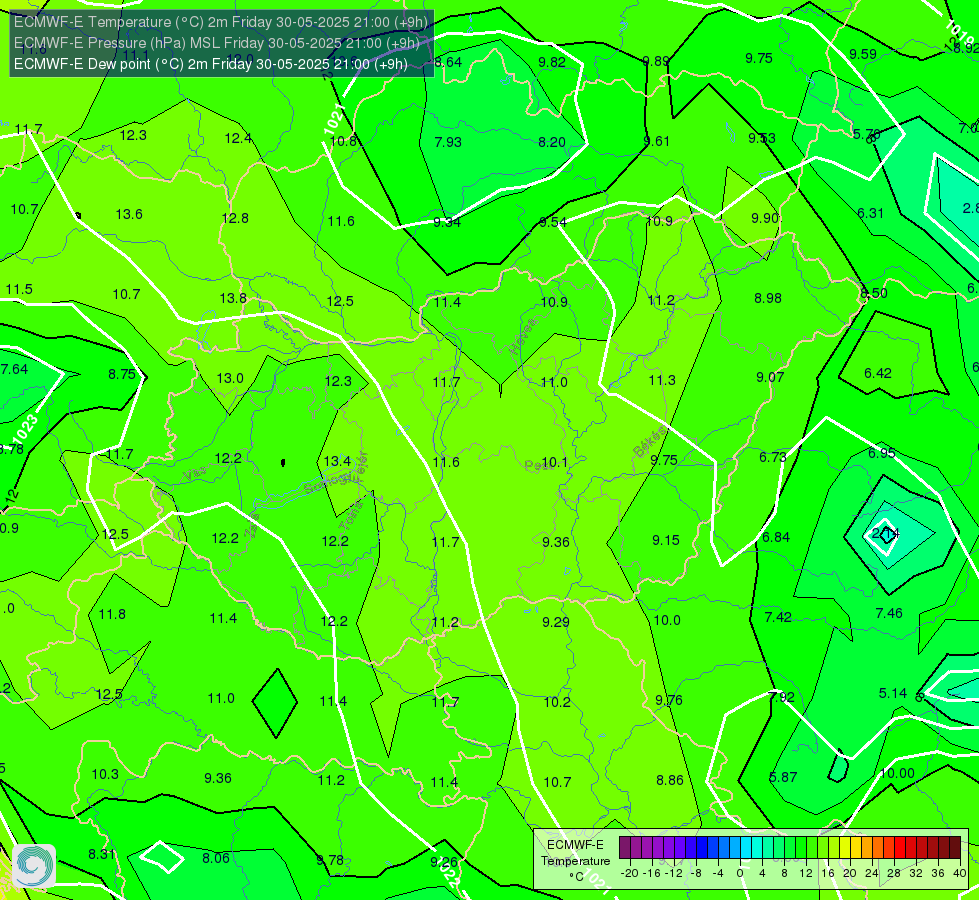The image size is (979, 900).
Task: Click the 1023 isobar label
Action: [25, 429]
